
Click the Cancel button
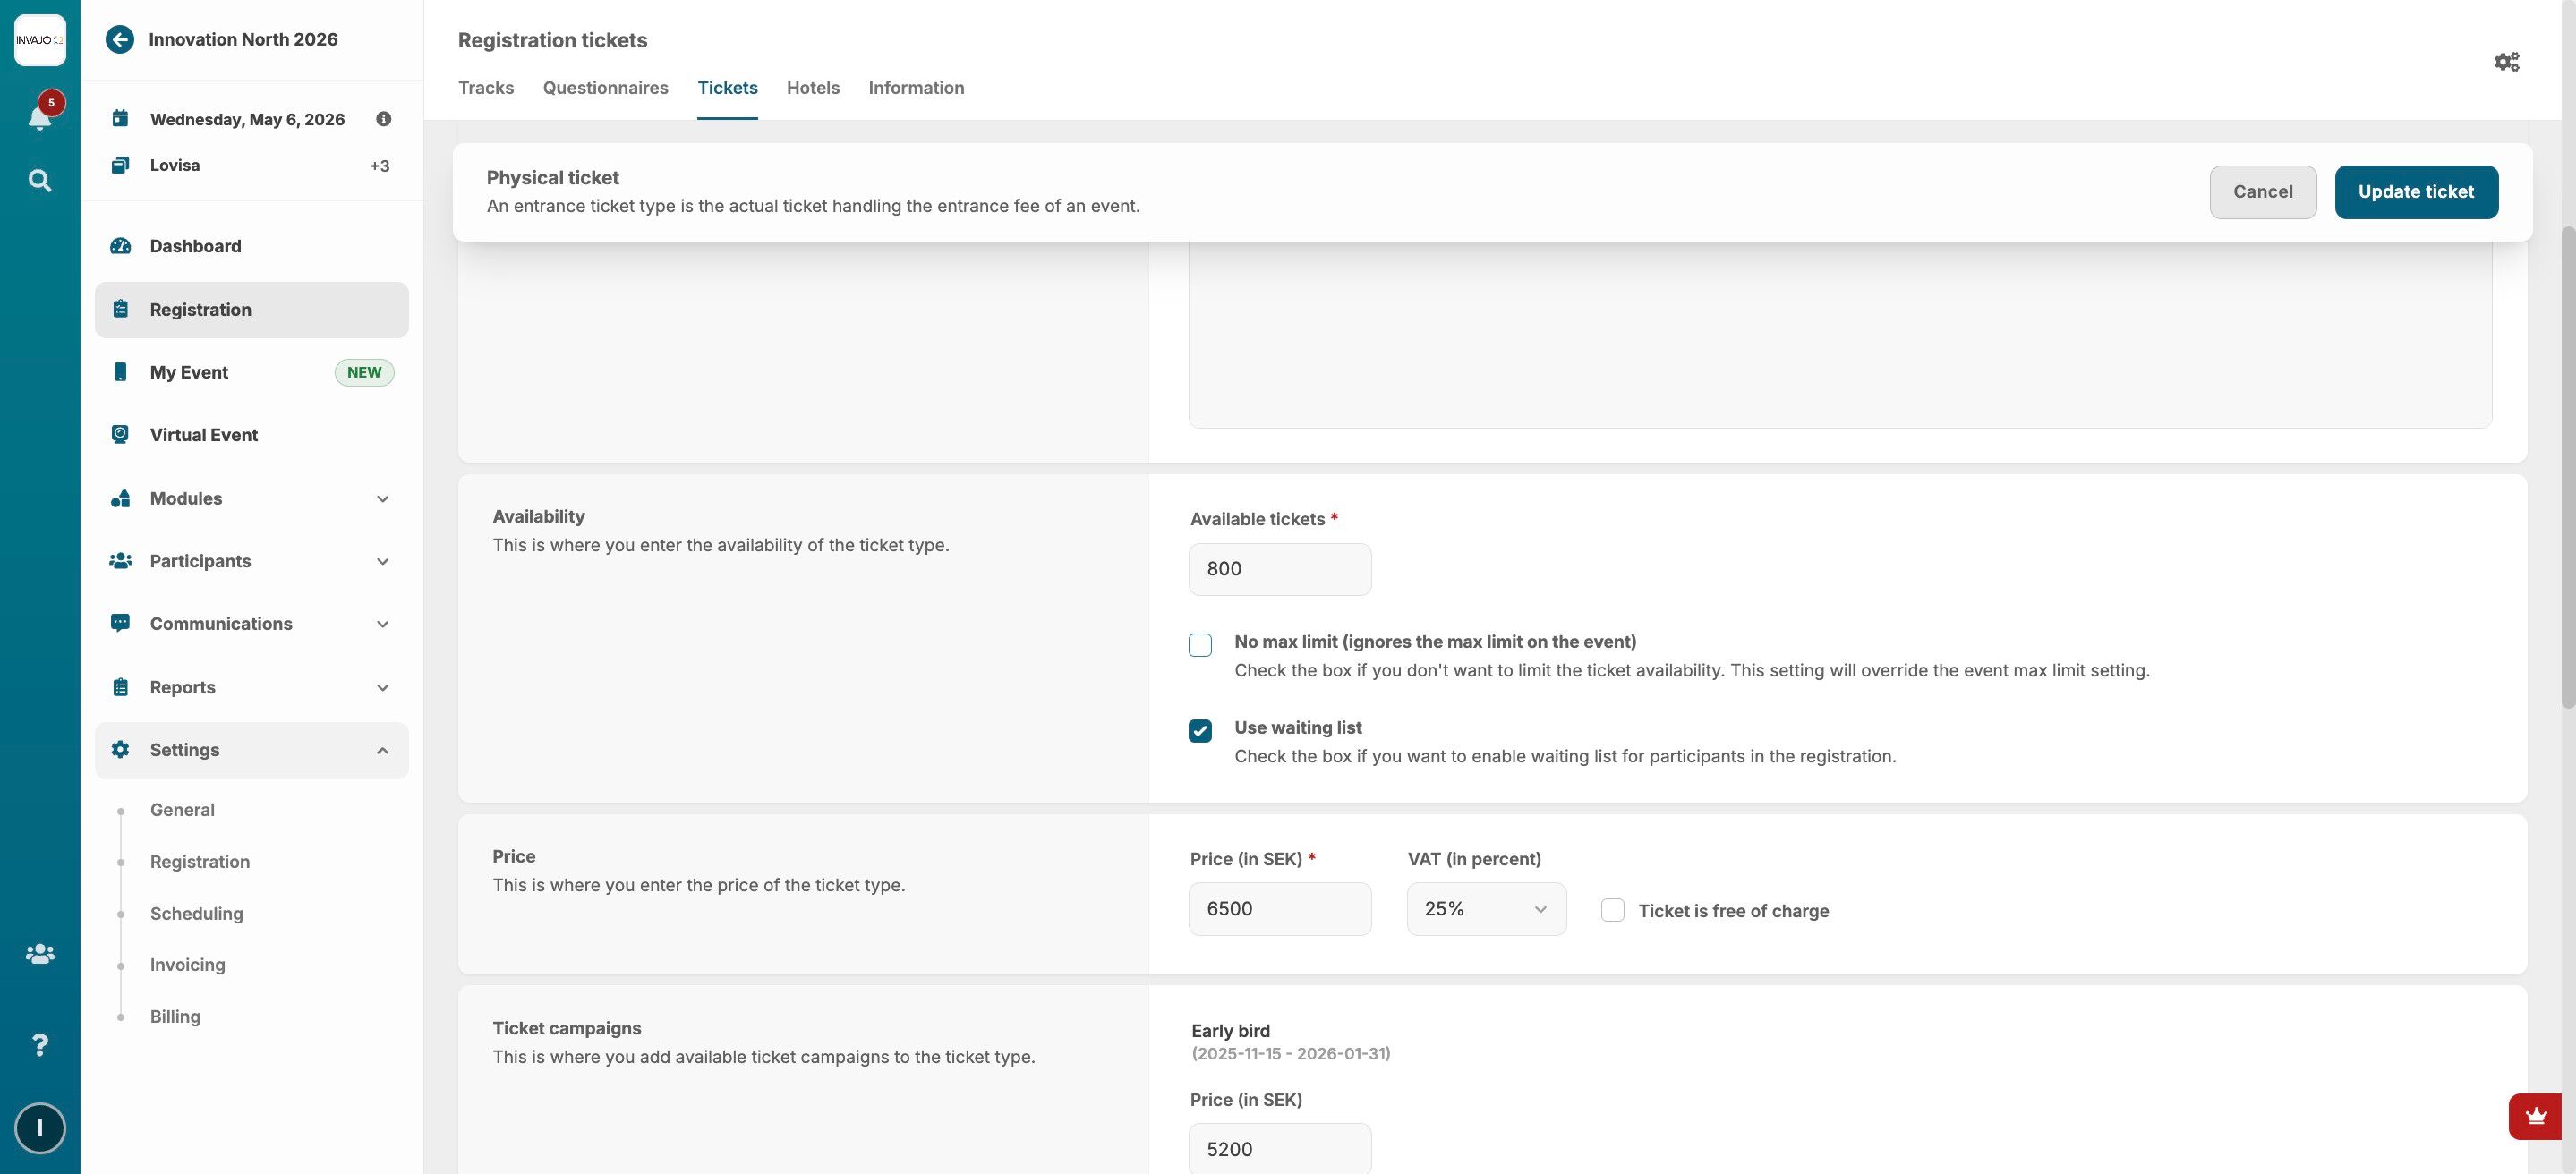click(x=2262, y=192)
